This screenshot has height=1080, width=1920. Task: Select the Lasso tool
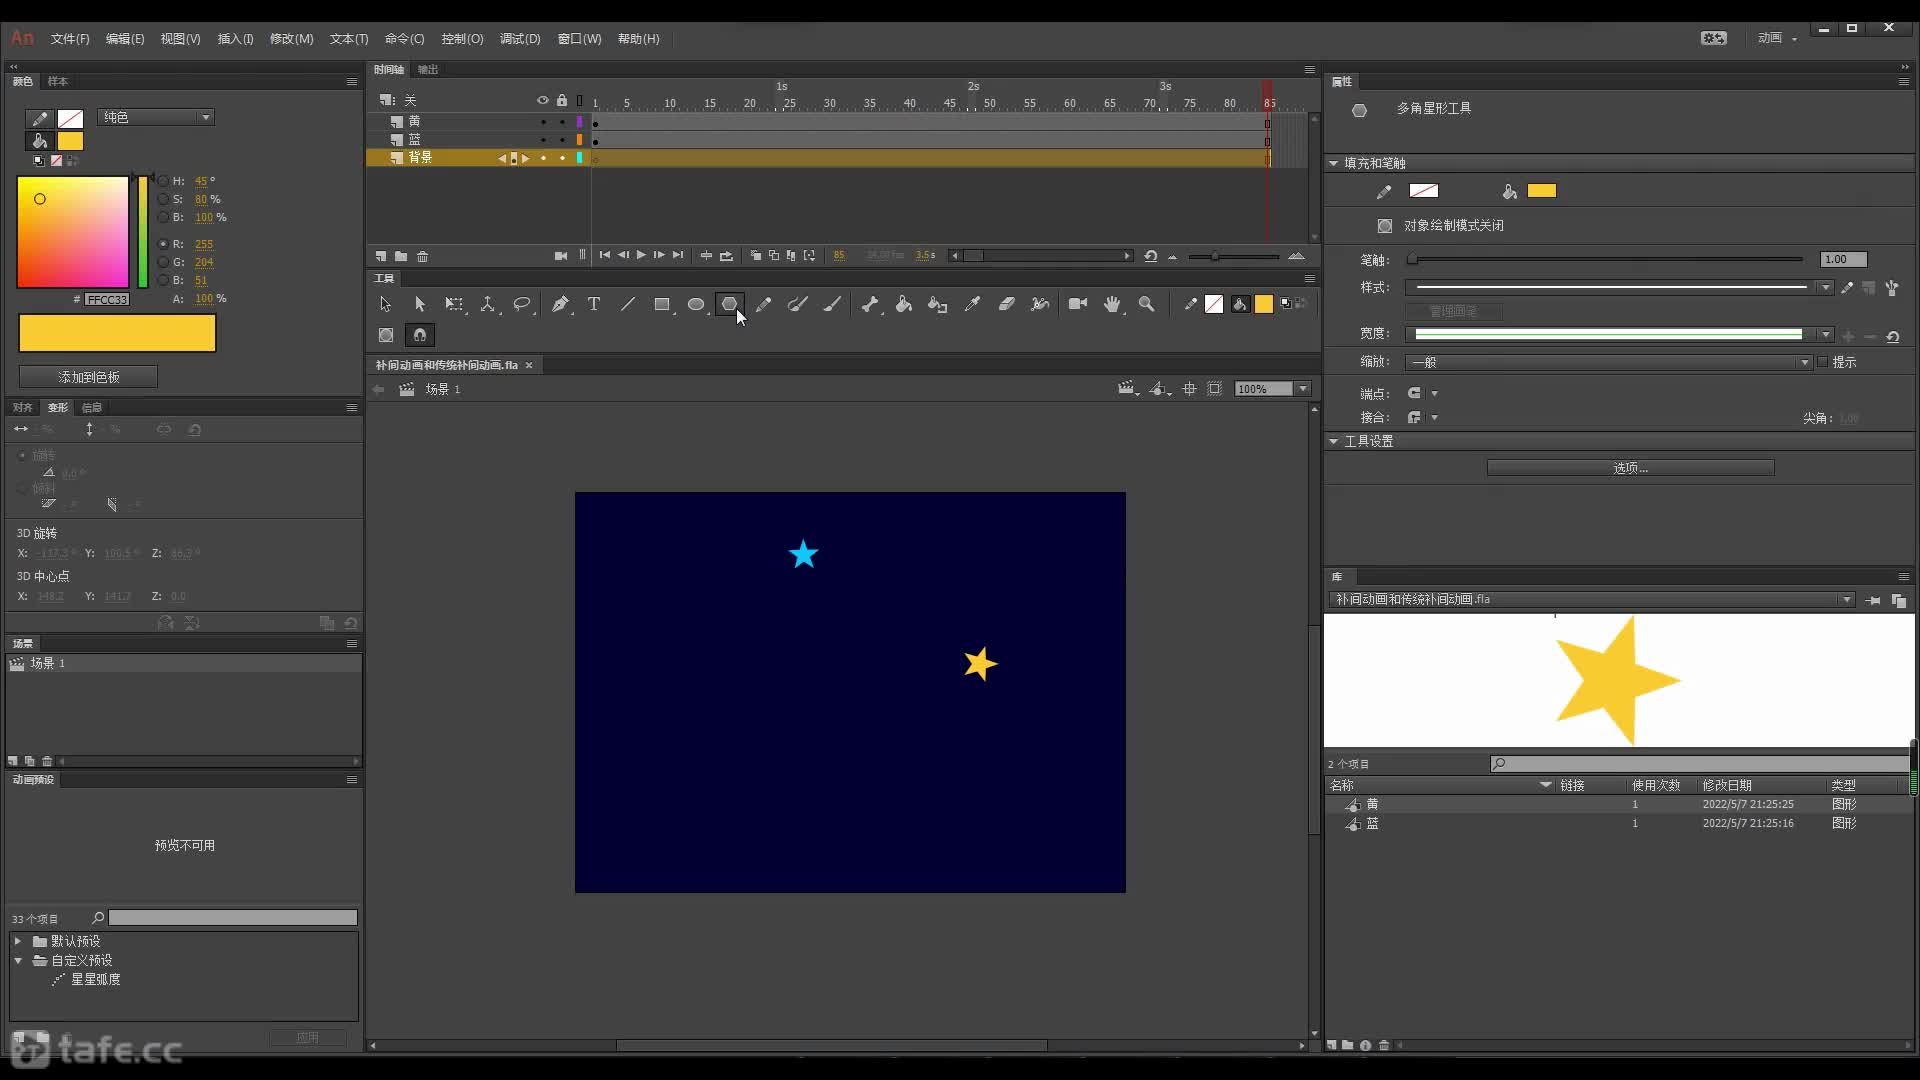point(522,304)
